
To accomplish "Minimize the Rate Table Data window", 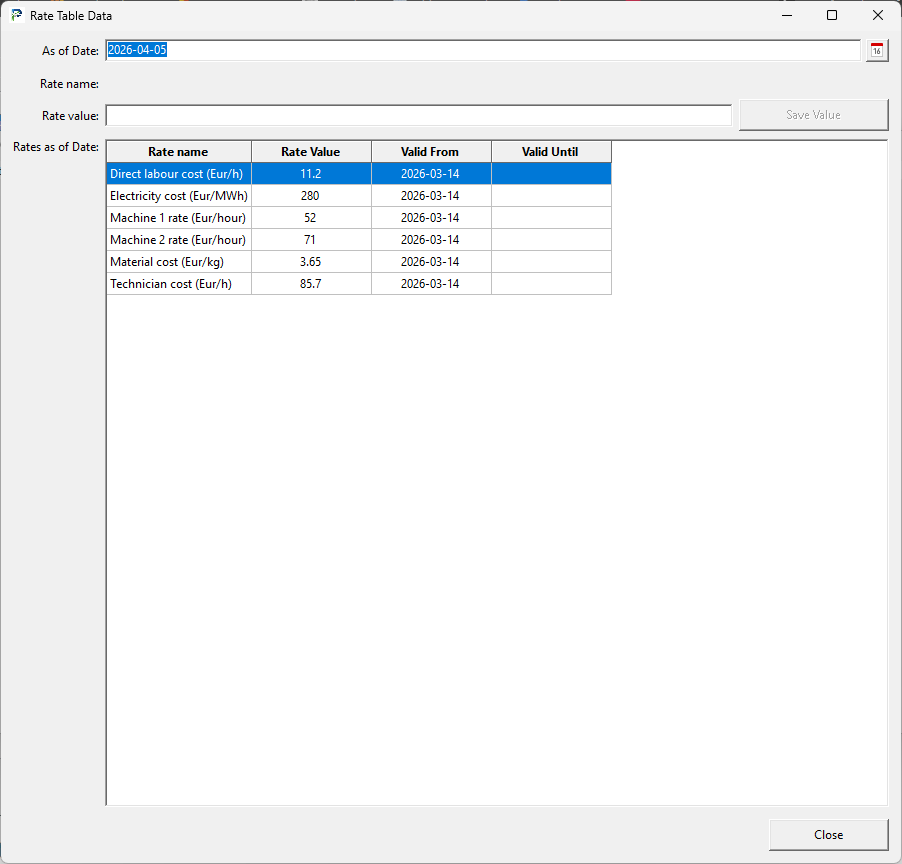I will pyautogui.click(x=786, y=16).
